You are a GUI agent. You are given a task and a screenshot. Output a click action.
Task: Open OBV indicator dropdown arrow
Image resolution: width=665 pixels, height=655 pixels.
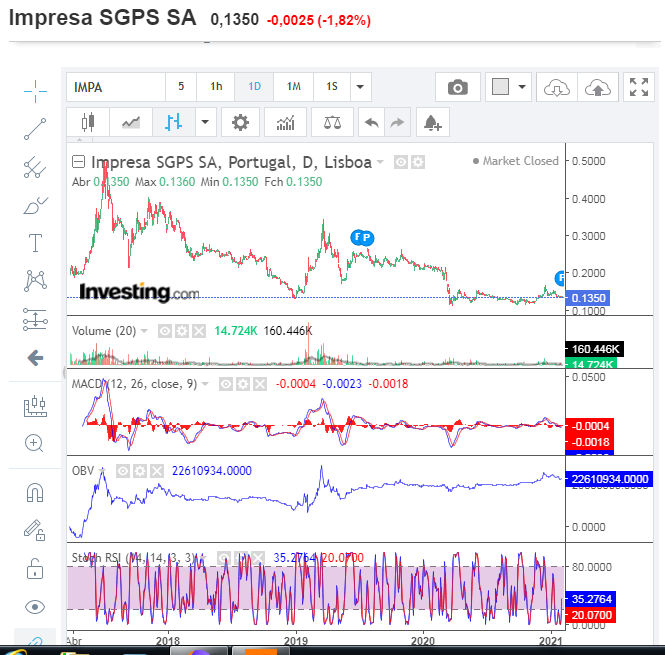click(102, 470)
